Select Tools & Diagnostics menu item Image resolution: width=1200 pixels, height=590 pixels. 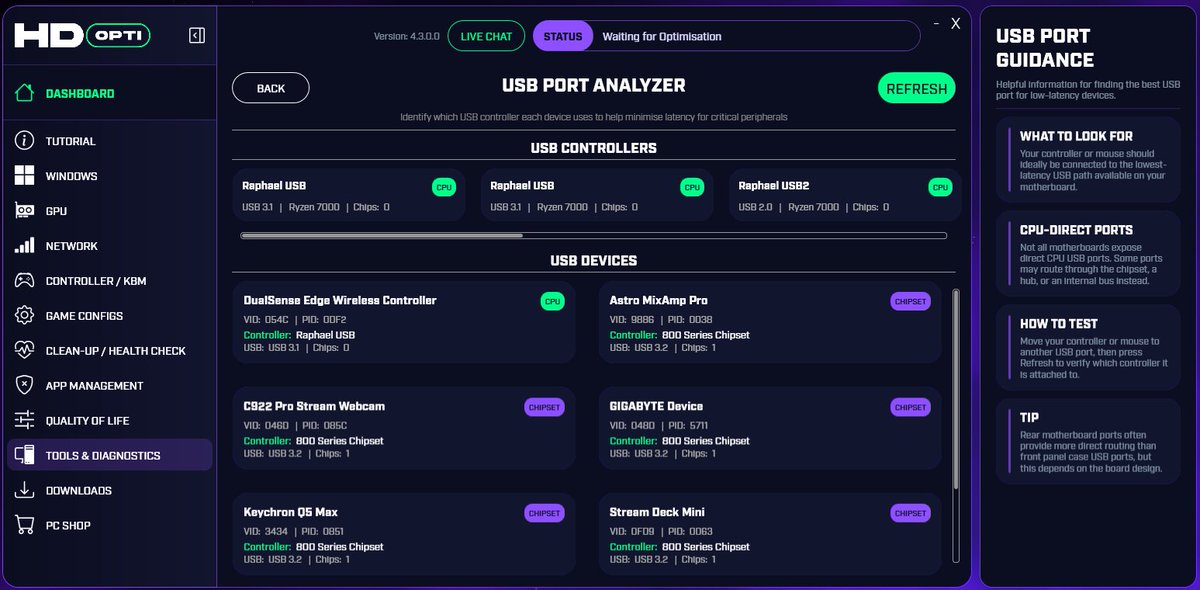pos(109,456)
